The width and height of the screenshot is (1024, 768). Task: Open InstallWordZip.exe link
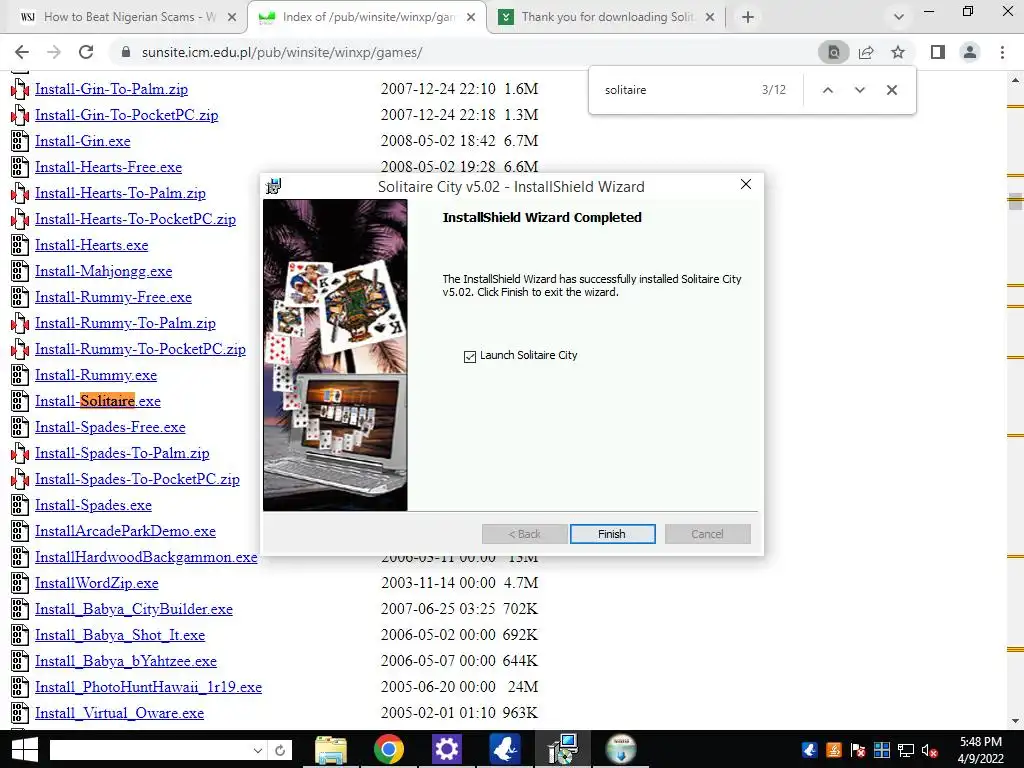click(x=97, y=583)
